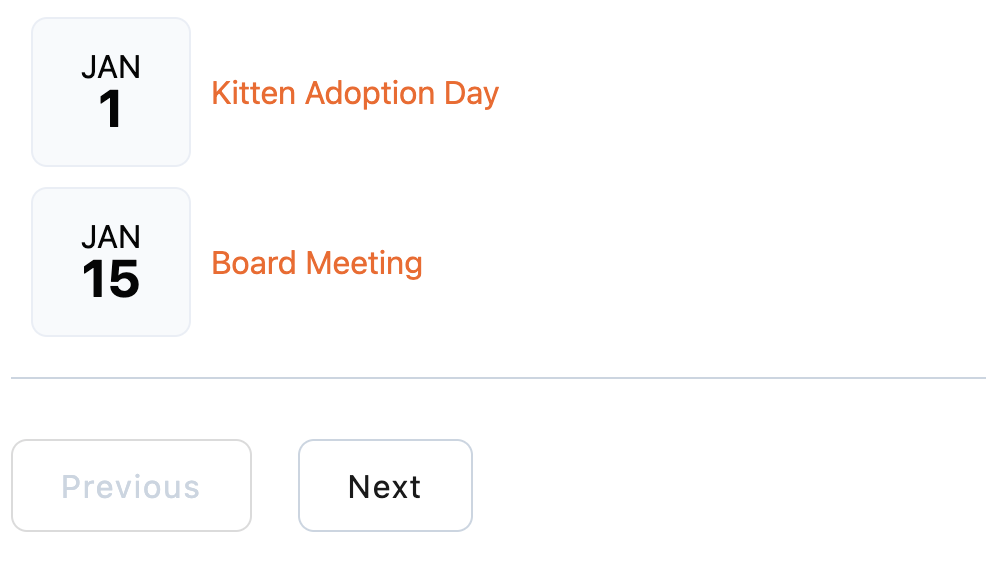The width and height of the screenshot is (986, 568).
Task: Click the word Meeting in the second event
Action: click(x=364, y=264)
